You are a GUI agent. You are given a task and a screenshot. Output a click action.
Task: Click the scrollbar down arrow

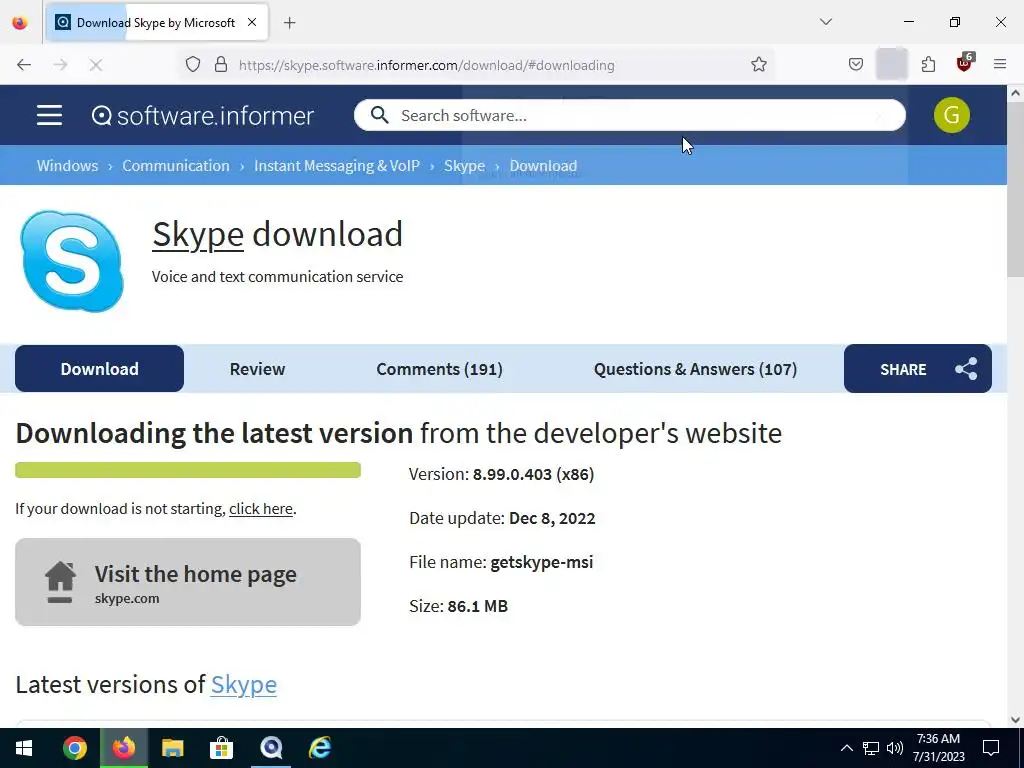[1016, 720]
